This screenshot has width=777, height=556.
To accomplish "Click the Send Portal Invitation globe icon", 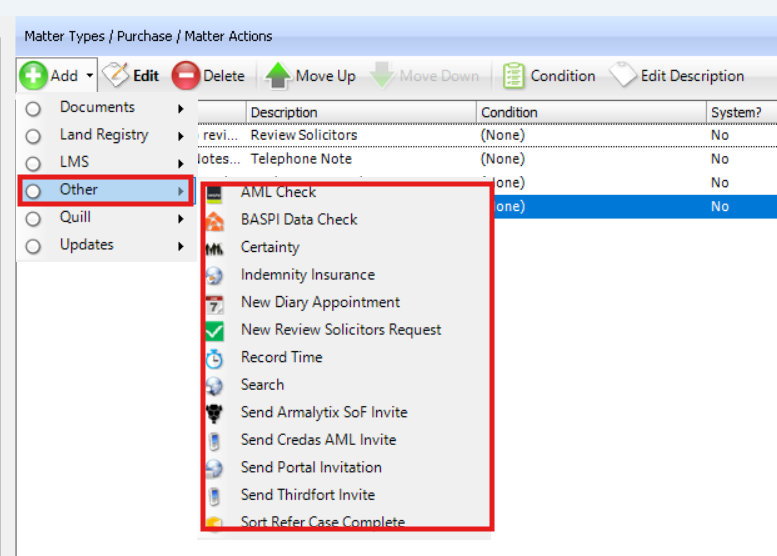I will tap(214, 468).
